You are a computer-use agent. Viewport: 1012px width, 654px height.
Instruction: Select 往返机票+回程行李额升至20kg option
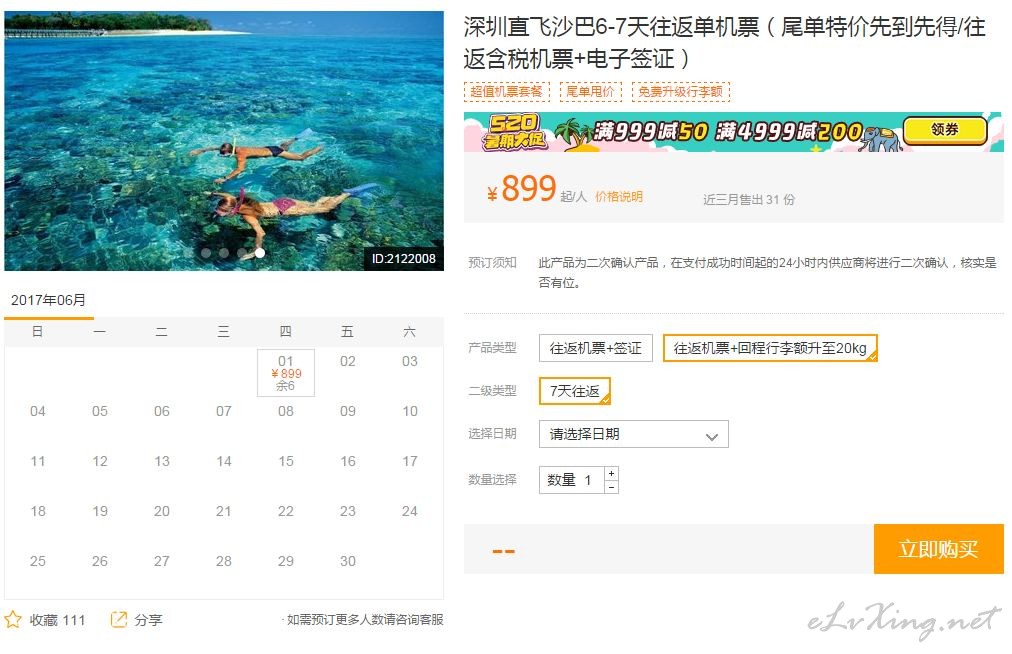click(x=770, y=348)
